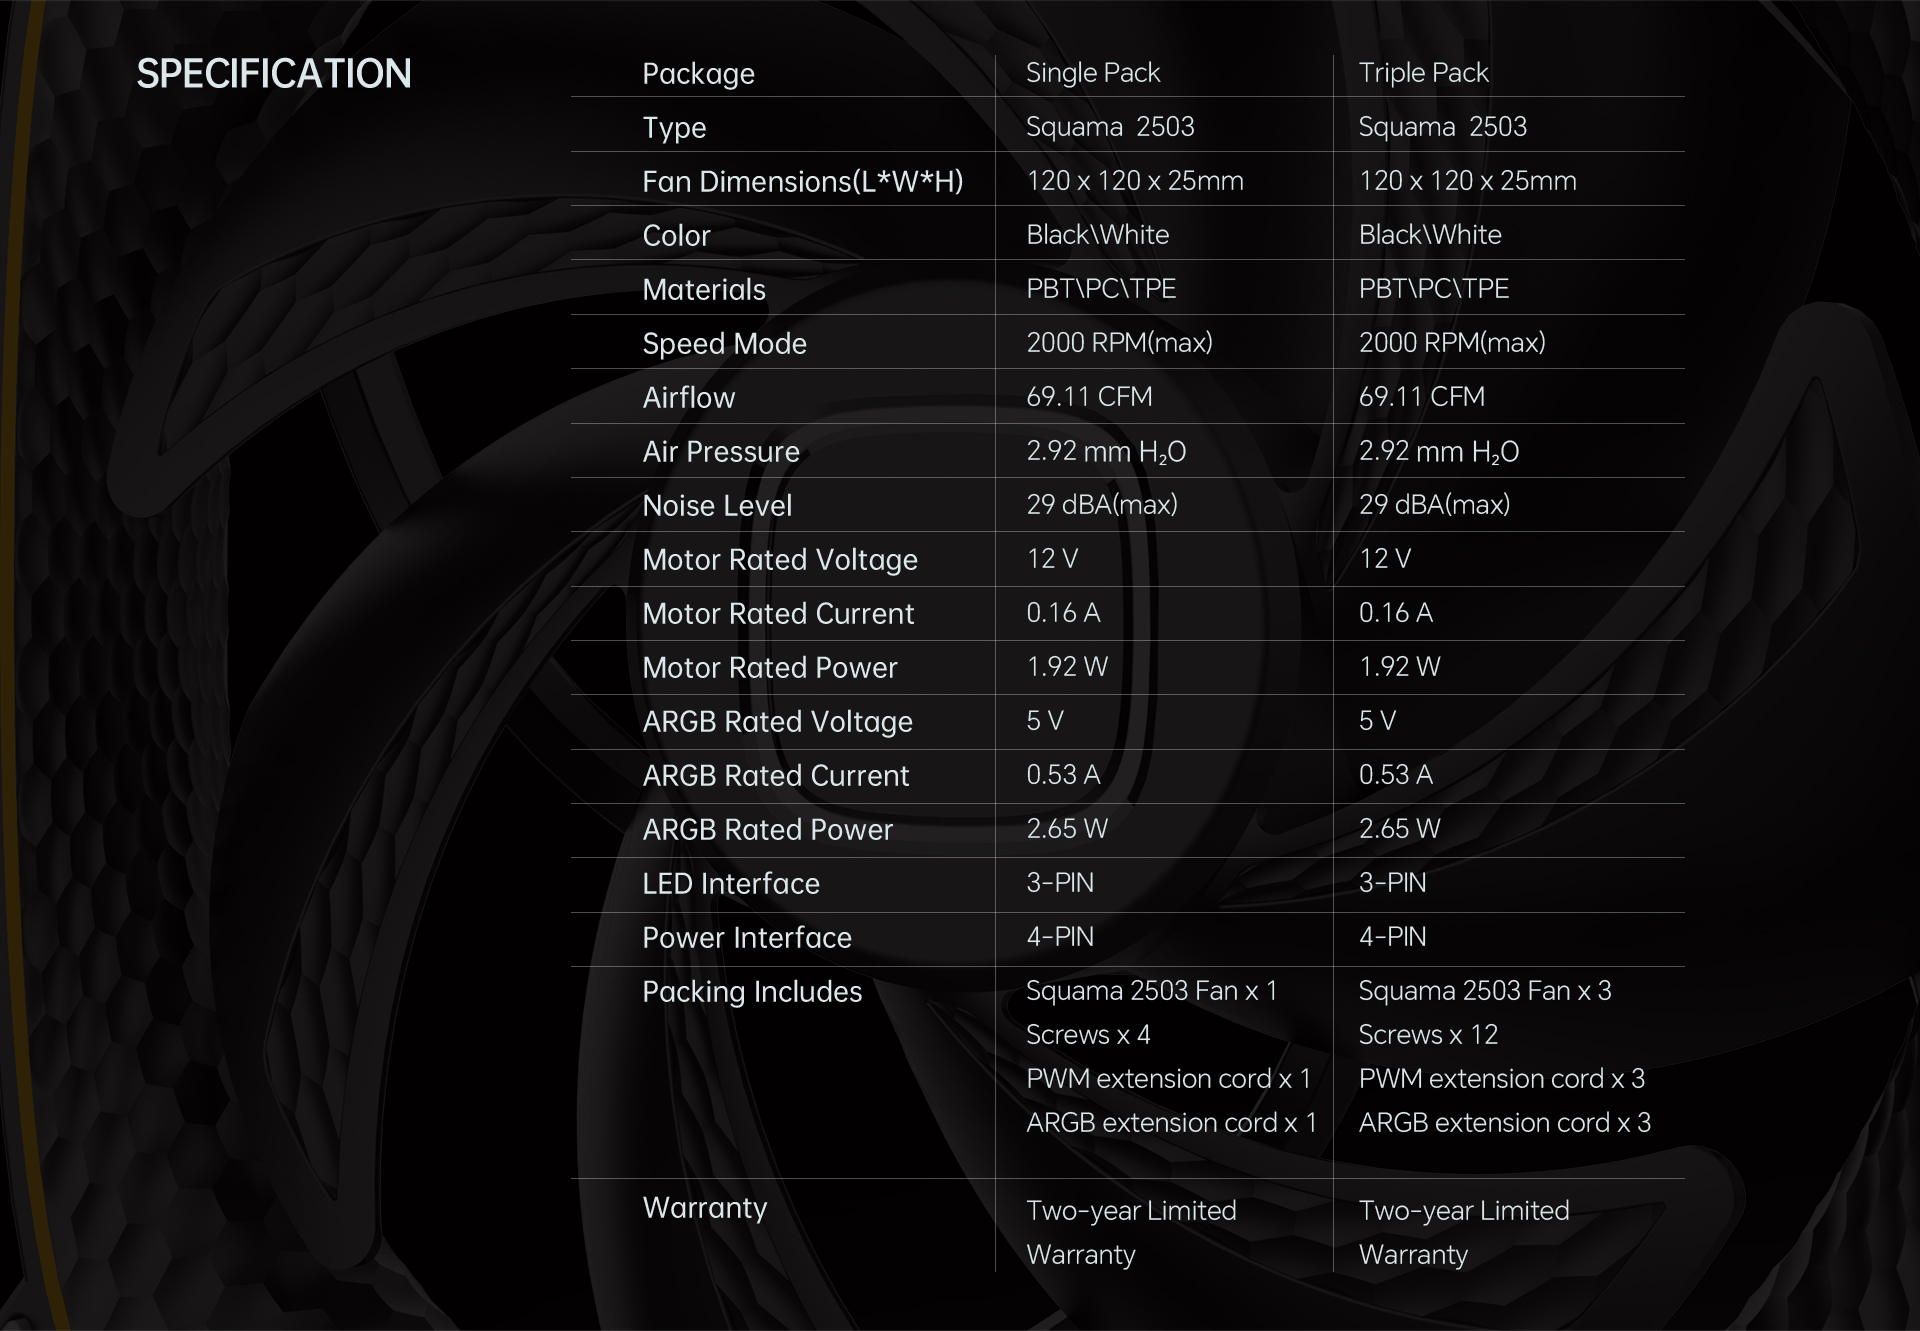Click the SPECIFICATION heading

(273, 74)
